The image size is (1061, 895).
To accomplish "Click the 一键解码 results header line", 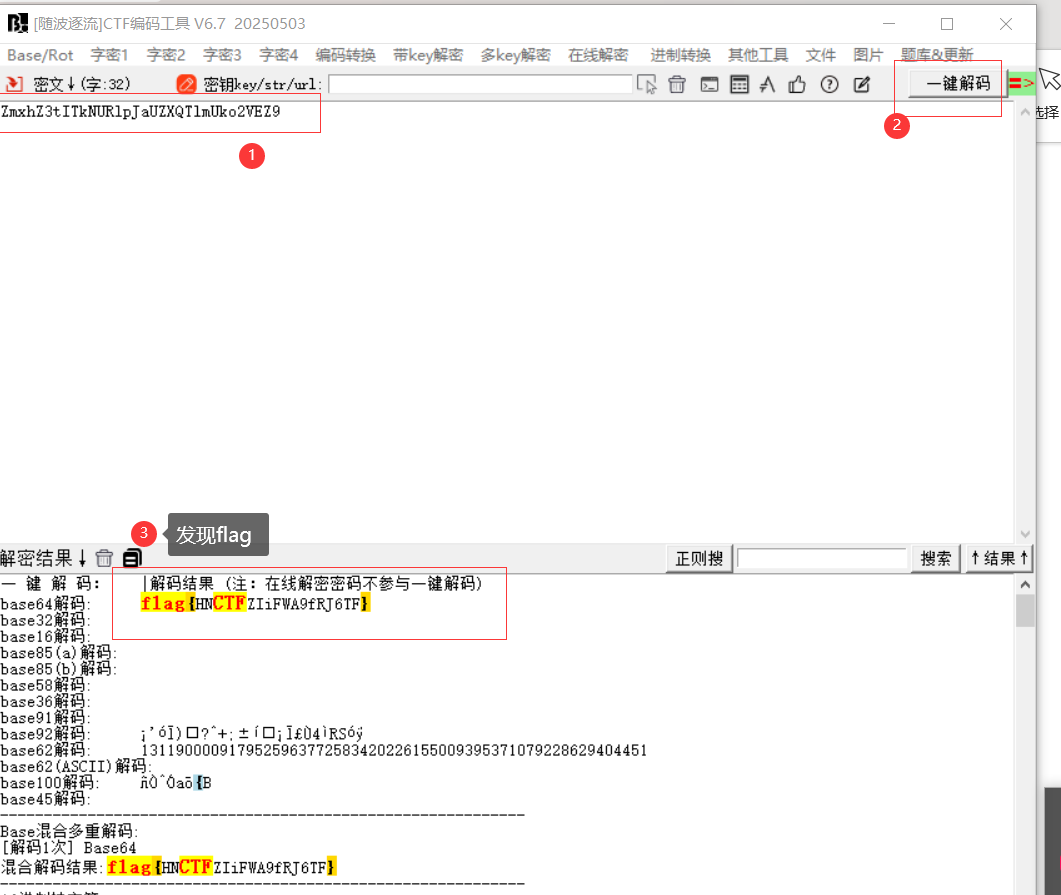I will pos(242,583).
